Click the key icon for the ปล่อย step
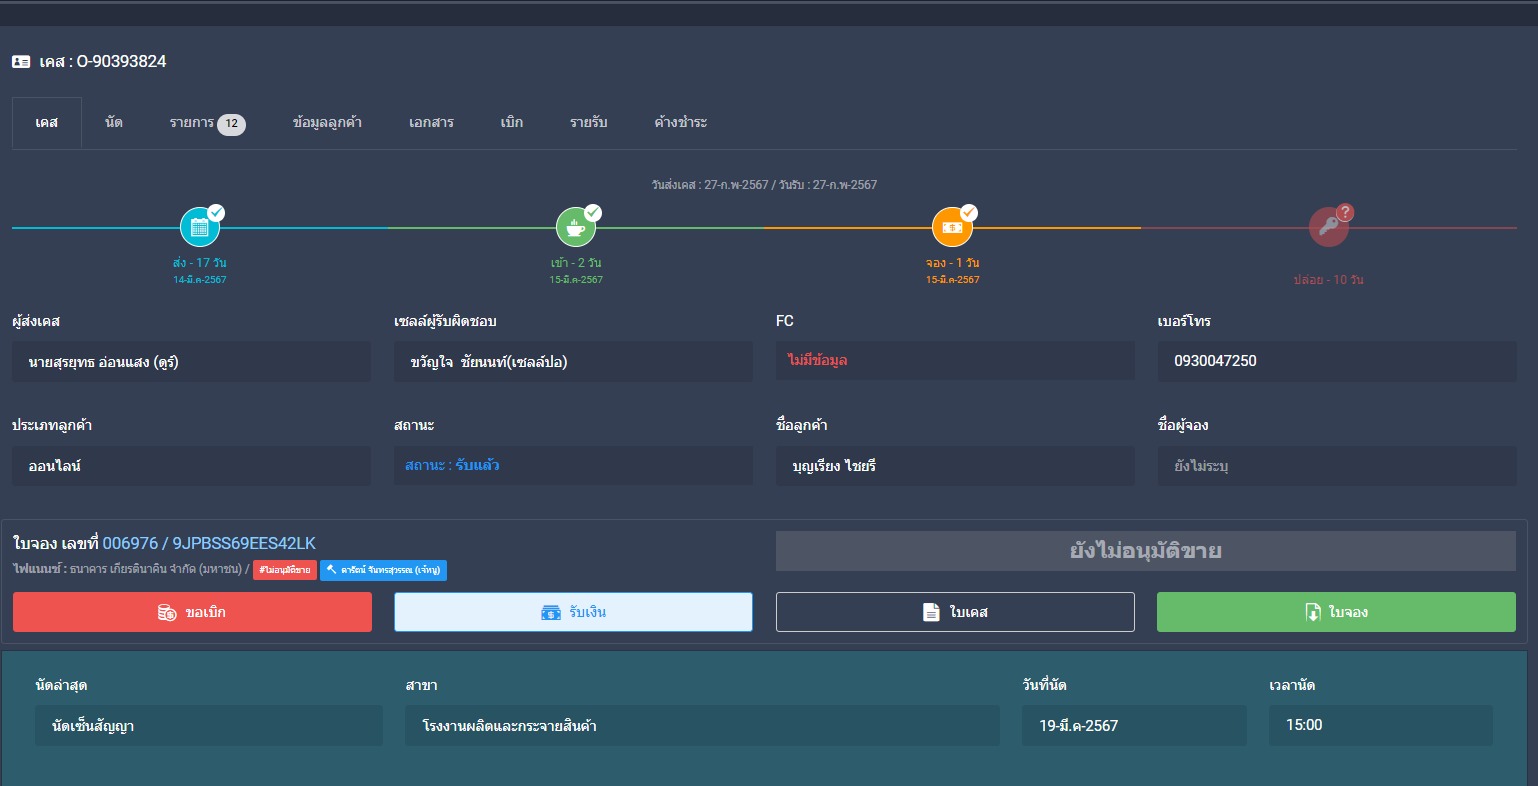 [1328, 228]
